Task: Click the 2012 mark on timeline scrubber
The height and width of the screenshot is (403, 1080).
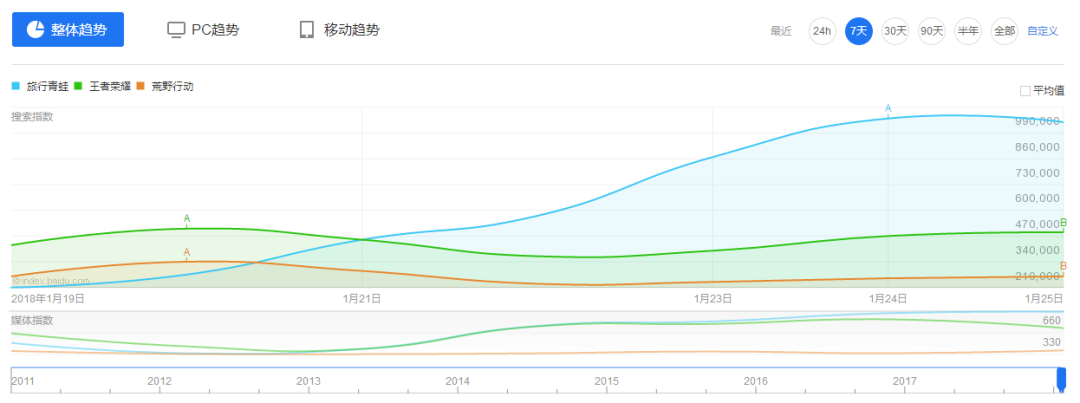Action: click(159, 381)
